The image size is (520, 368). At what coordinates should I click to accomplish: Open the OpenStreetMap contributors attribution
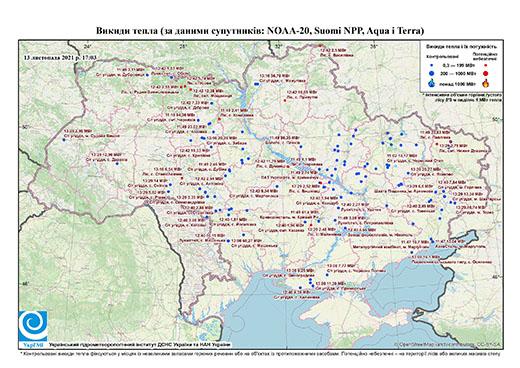click(447, 344)
